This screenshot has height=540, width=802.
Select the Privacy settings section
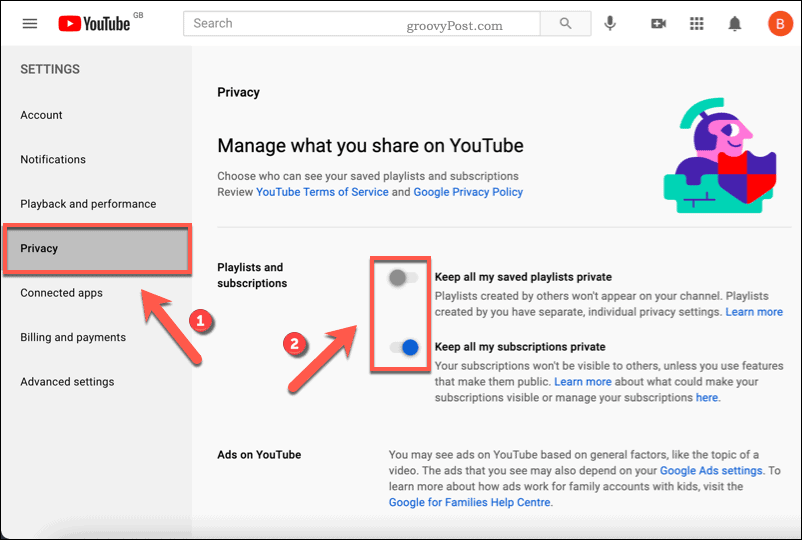point(97,249)
